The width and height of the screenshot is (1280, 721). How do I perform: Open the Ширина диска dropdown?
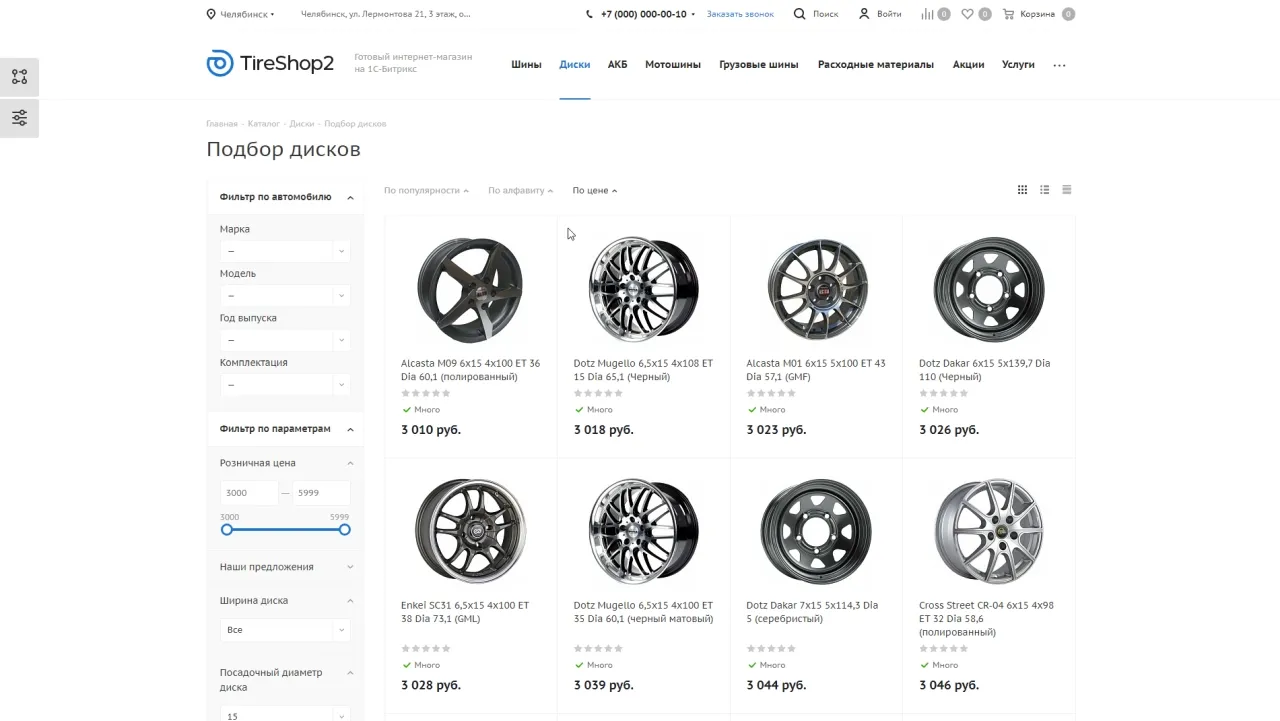click(285, 630)
